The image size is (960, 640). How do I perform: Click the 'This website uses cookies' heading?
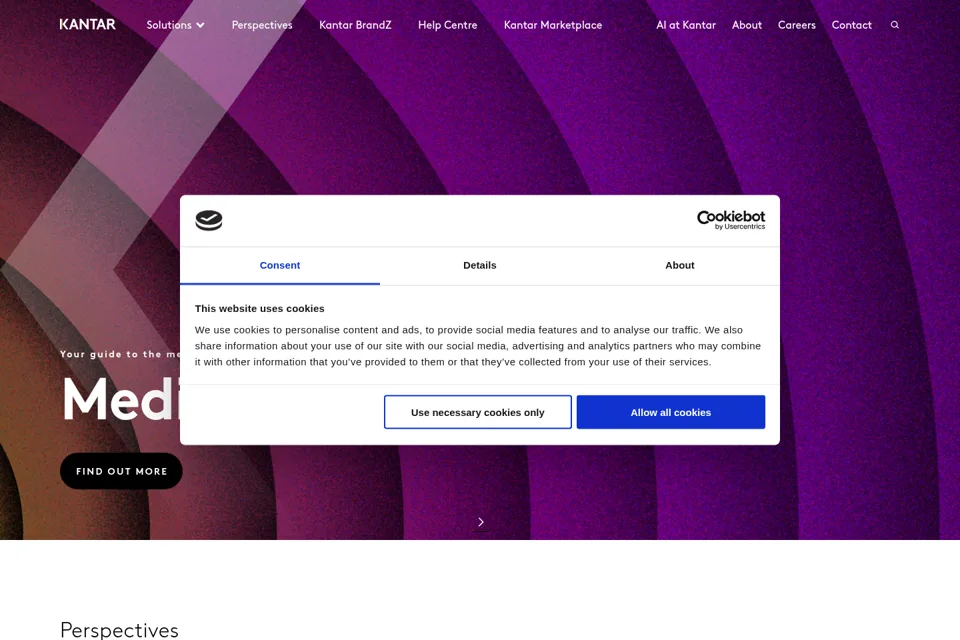tap(260, 309)
